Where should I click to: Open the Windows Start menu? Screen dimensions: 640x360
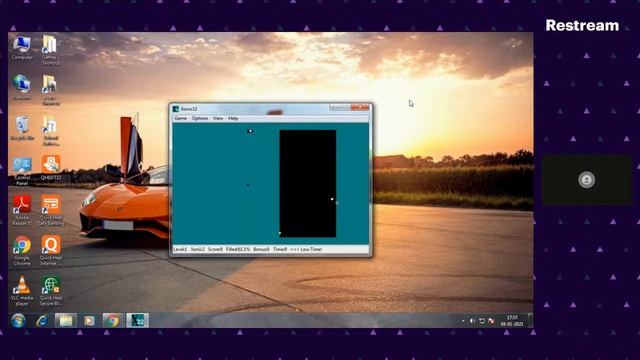[x=18, y=320]
